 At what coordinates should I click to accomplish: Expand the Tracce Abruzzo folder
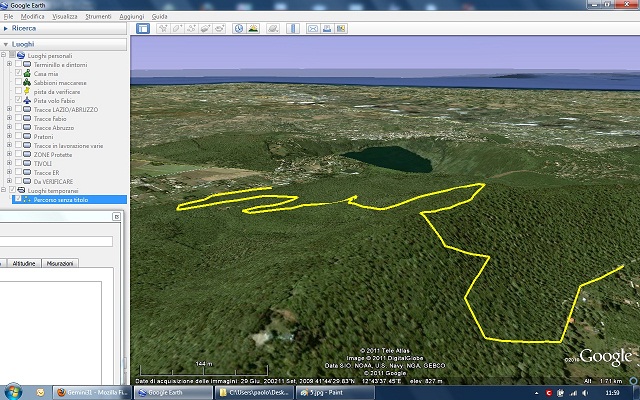(x=9, y=127)
